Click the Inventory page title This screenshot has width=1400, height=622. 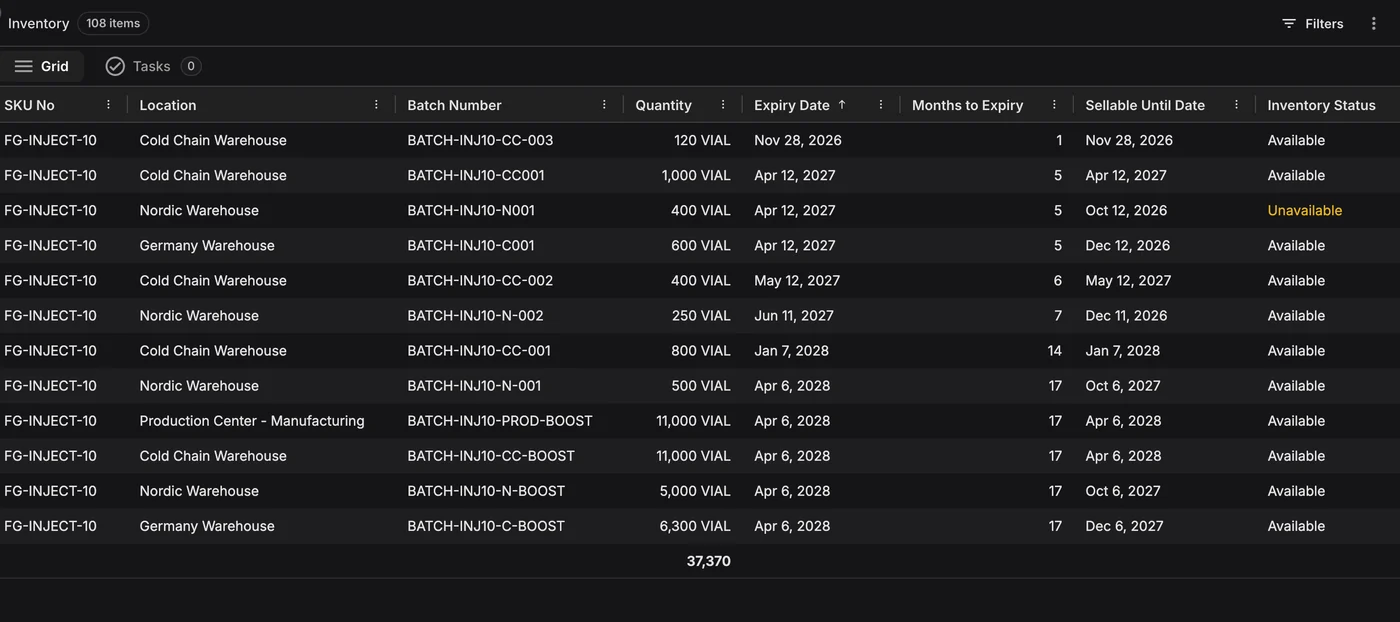click(x=38, y=23)
